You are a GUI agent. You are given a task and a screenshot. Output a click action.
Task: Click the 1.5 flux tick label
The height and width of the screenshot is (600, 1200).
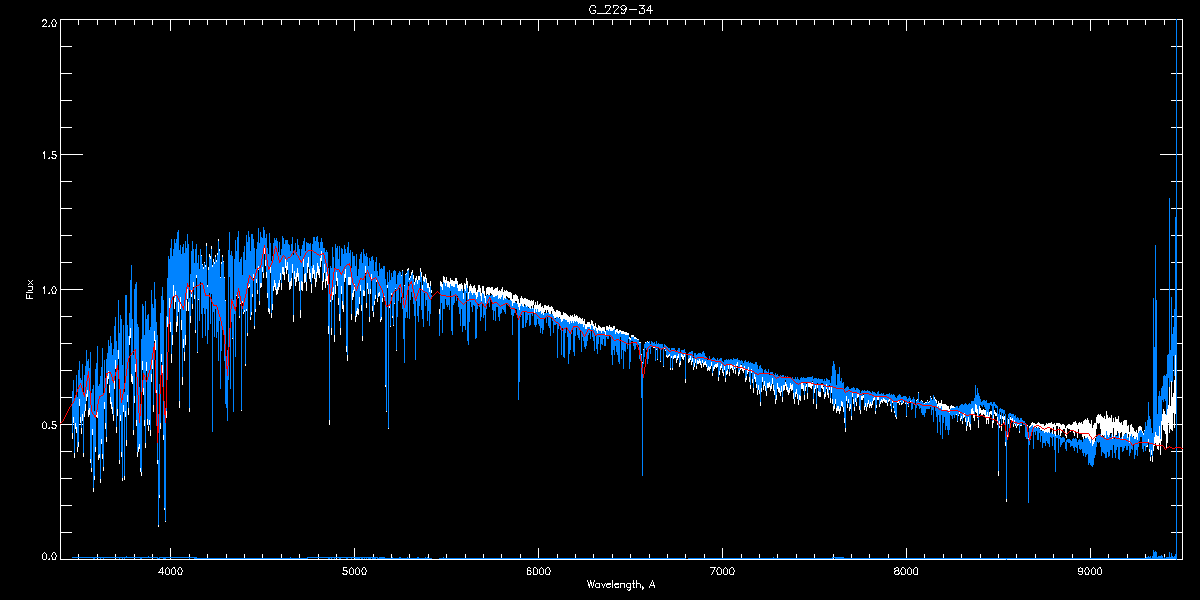point(48,155)
